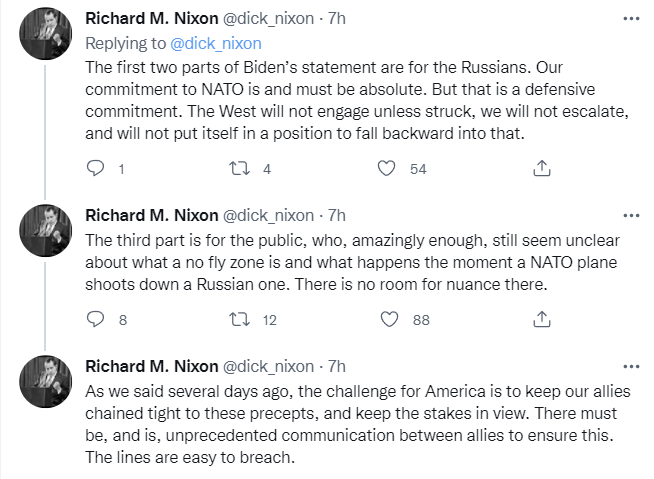Image resolution: width=654 pixels, height=479 pixels.
Task: Reply to the no fly zone tweet
Action: (96, 320)
